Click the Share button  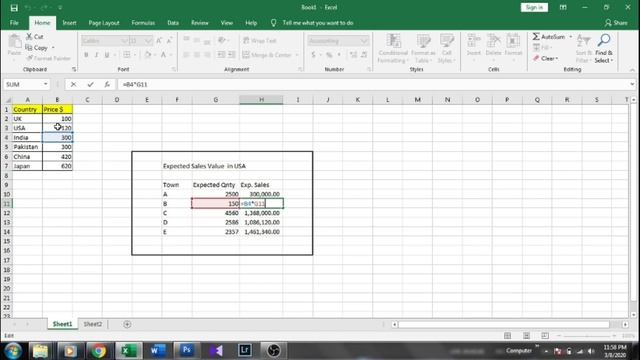tap(616, 23)
